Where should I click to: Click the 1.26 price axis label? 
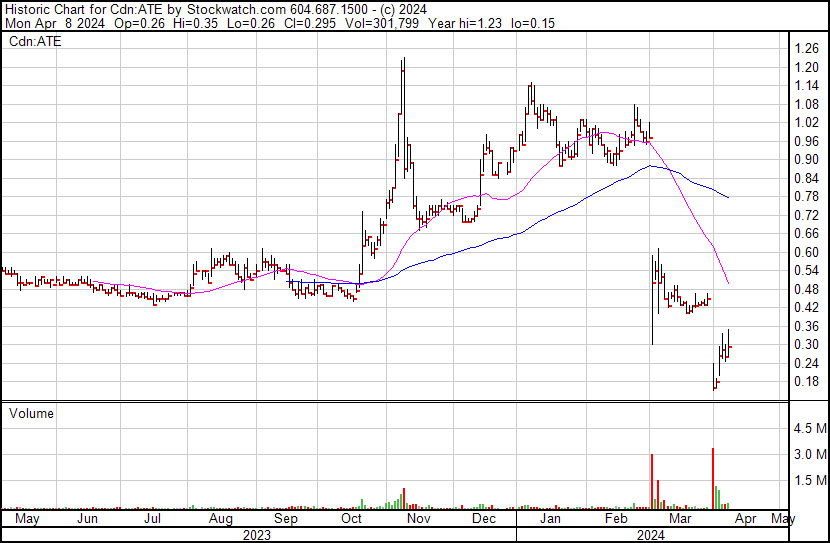(x=806, y=48)
